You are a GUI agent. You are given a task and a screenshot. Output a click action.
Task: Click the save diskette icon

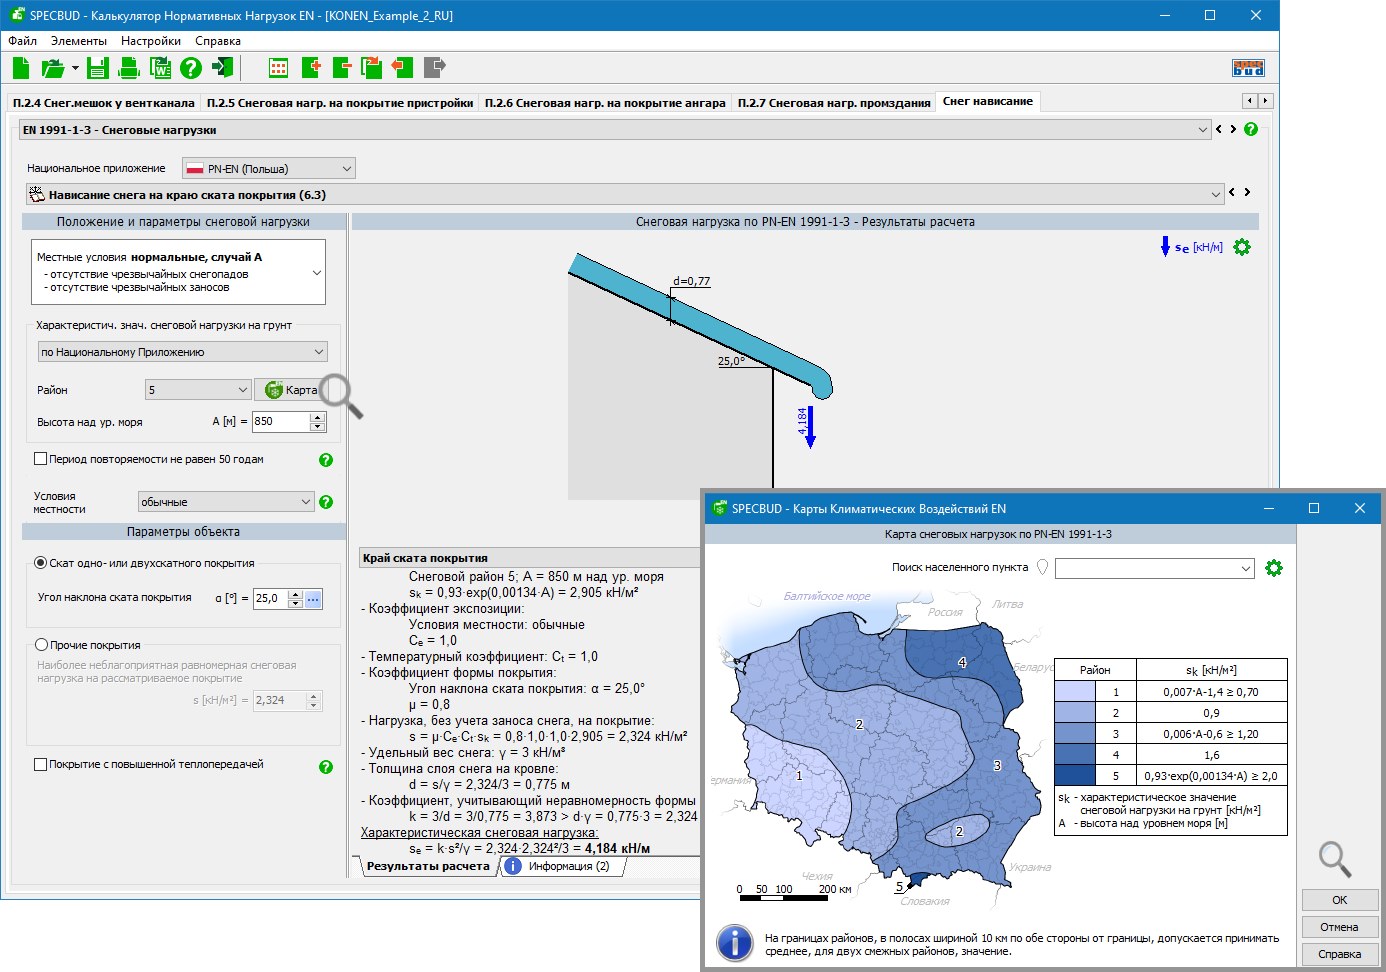coord(97,68)
